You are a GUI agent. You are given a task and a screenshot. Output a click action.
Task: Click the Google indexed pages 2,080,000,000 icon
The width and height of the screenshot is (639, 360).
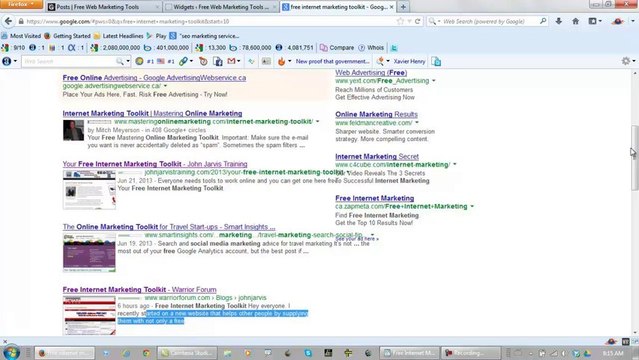(94, 48)
